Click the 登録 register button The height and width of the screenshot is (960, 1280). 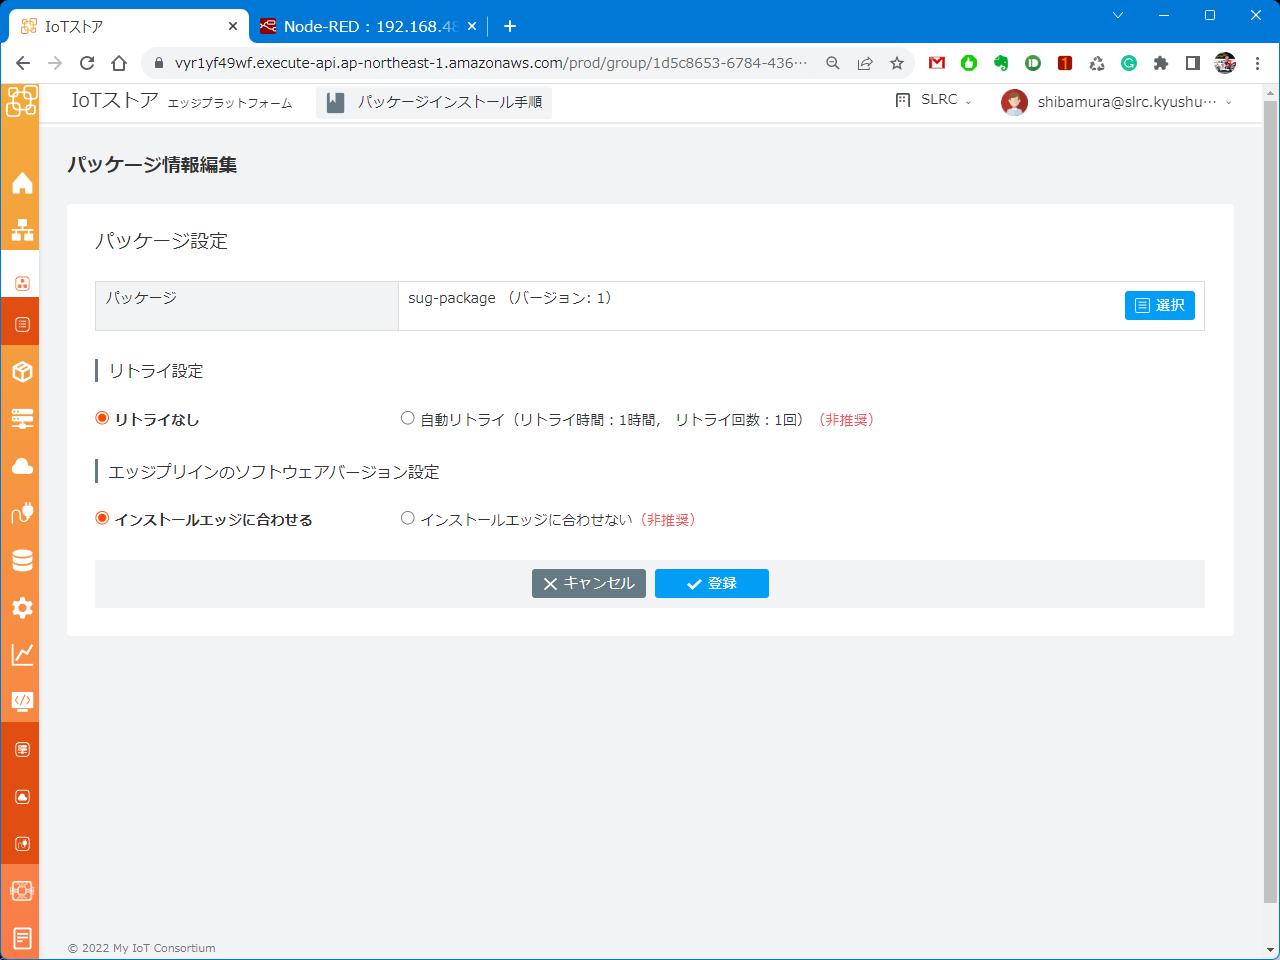712,583
